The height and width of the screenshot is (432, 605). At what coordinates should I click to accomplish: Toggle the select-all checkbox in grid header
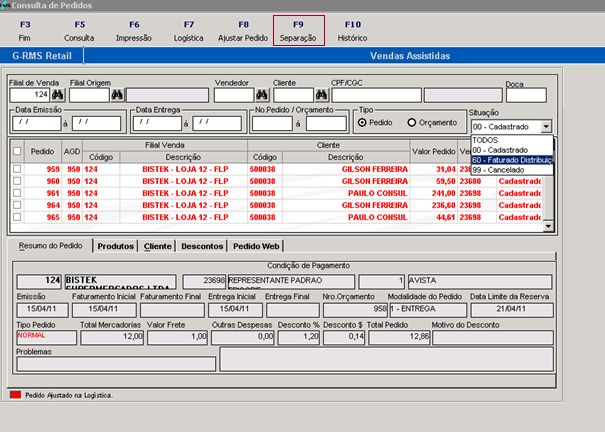(x=16, y=151)
